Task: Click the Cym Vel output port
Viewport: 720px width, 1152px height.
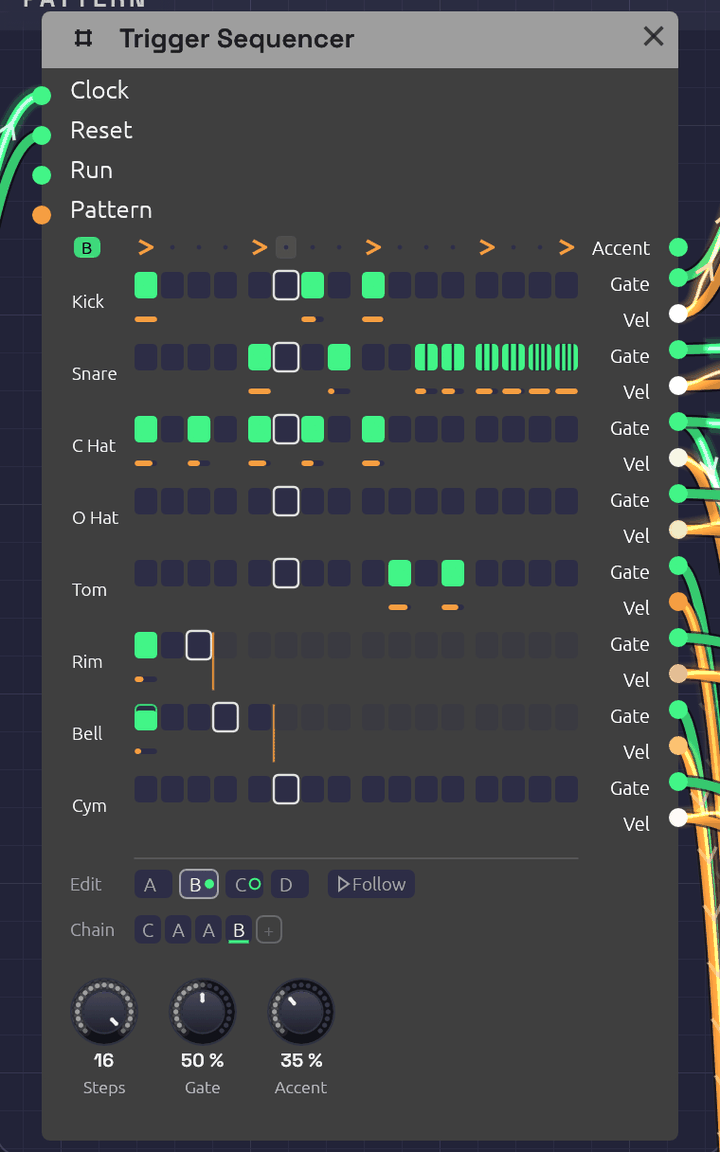Action: pyautogui.click(x=678, y=818)
